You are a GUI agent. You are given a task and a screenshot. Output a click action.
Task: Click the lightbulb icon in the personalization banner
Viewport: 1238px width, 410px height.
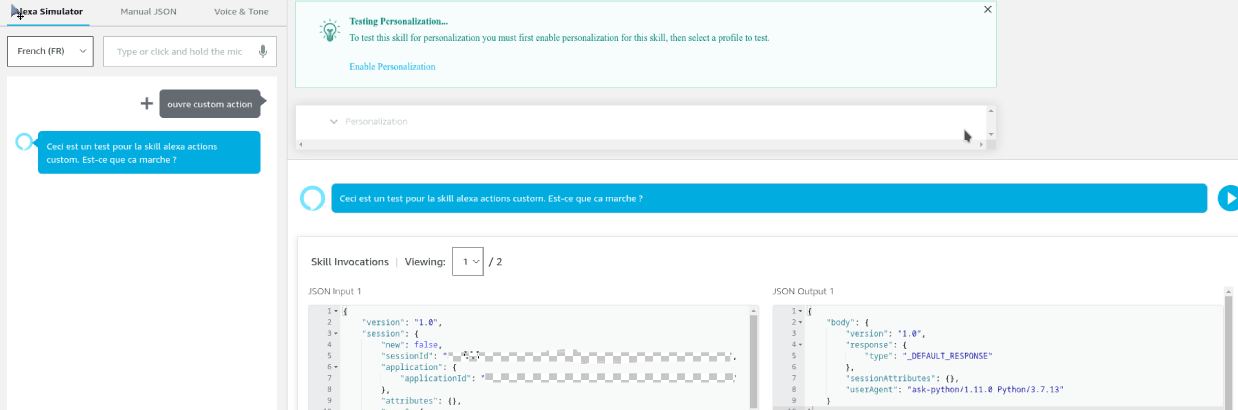coord(329,30)
